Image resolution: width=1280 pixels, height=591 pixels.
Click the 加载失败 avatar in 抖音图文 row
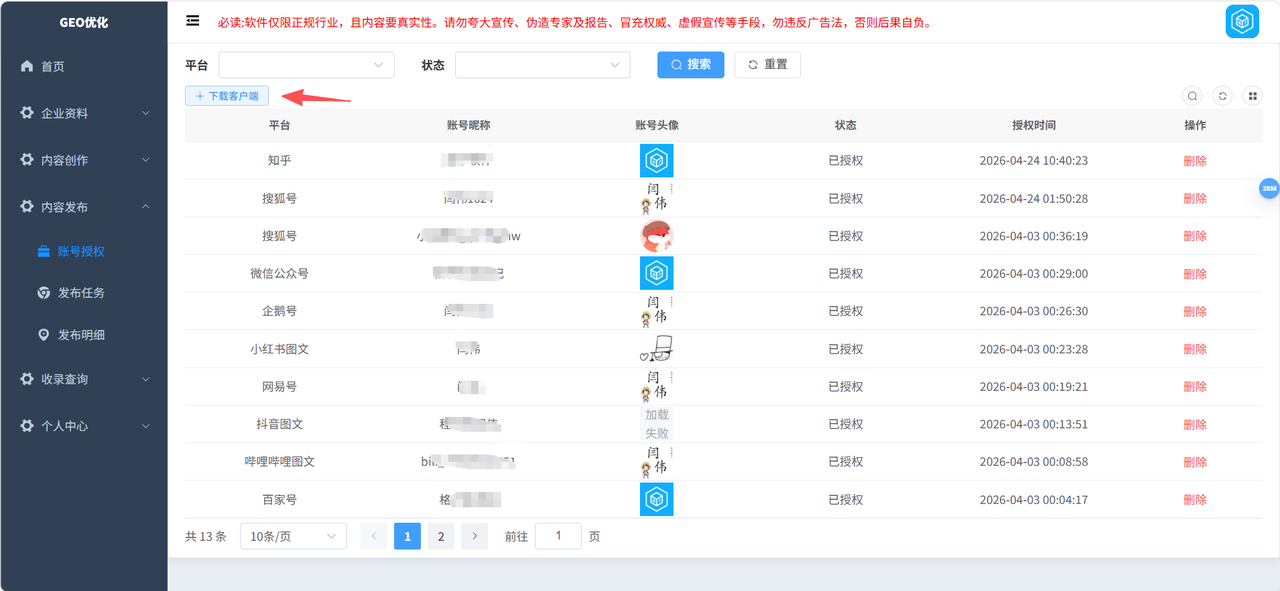[656, 424]
